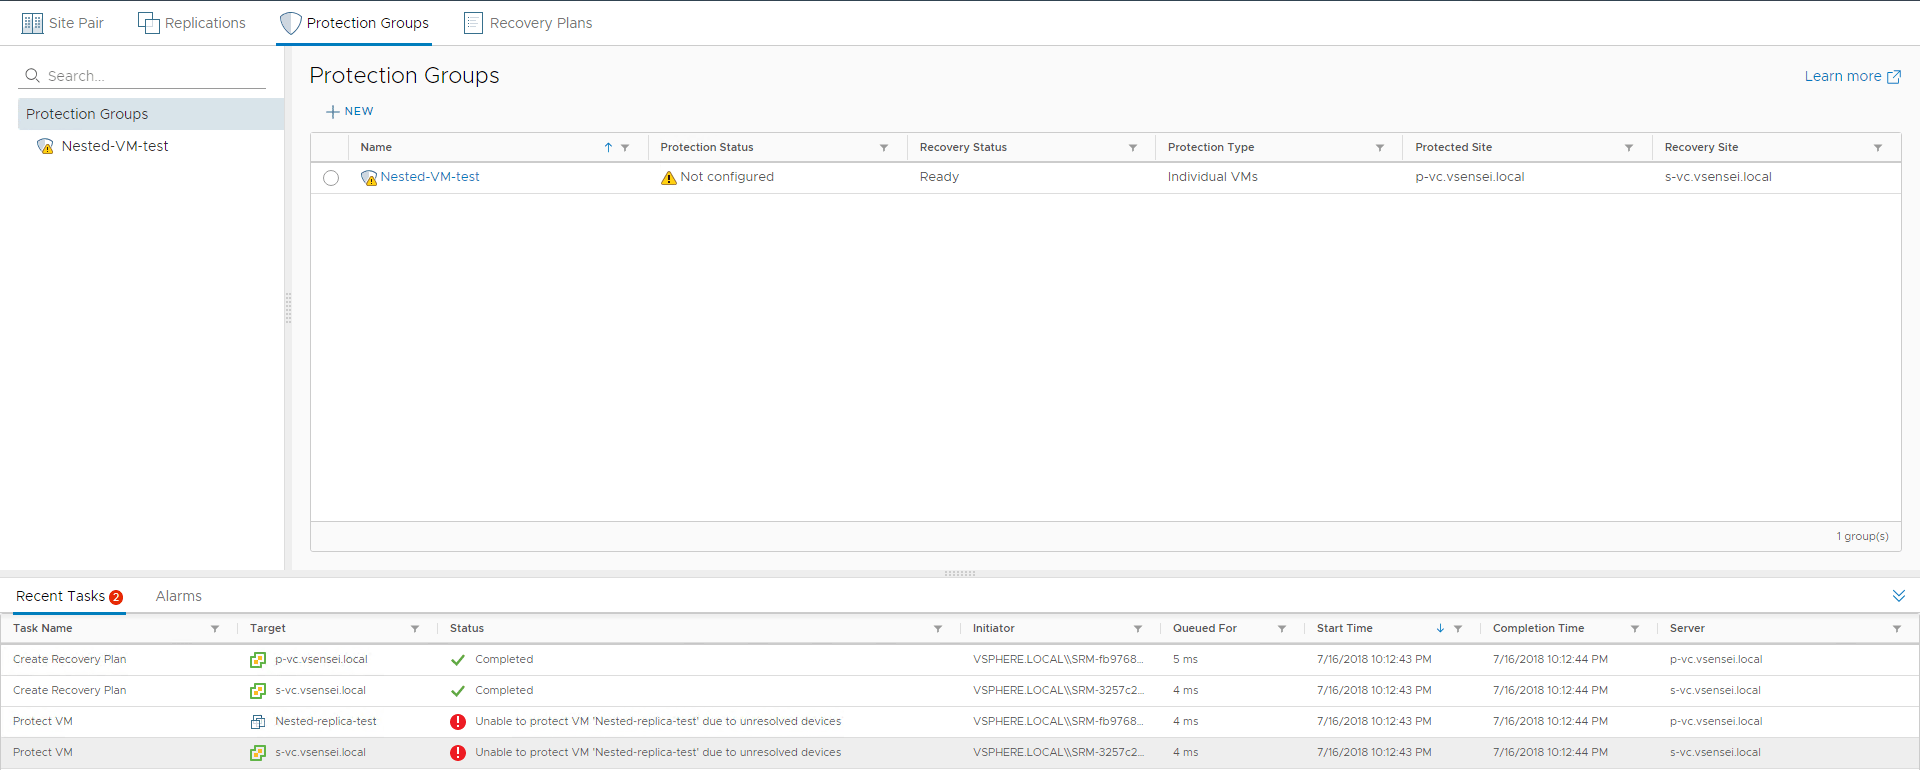Image resolution: width=1920 pixels, height=770 pixels.
Task: Collapse the Recent Tasks panel
Action: (x=1898, y=596)
